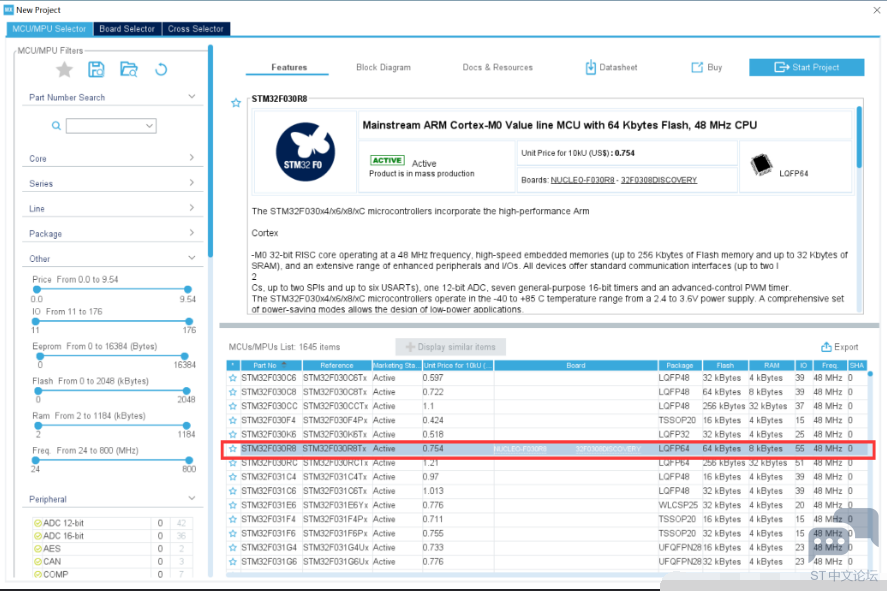
Task: Sort list by RAM column header
Action: point(772,365)
